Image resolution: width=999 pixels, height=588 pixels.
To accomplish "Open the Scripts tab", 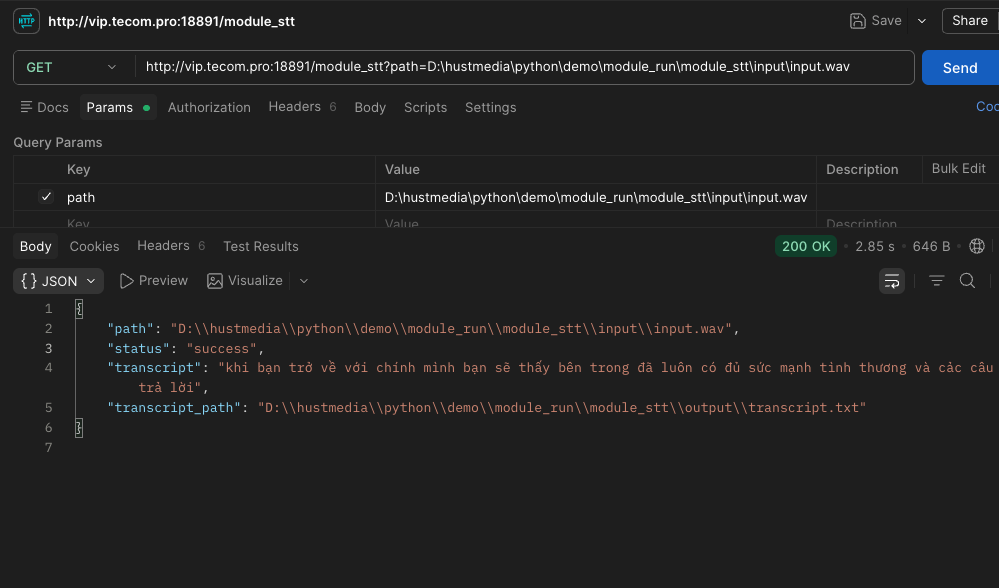I will [x=426, y=107].
